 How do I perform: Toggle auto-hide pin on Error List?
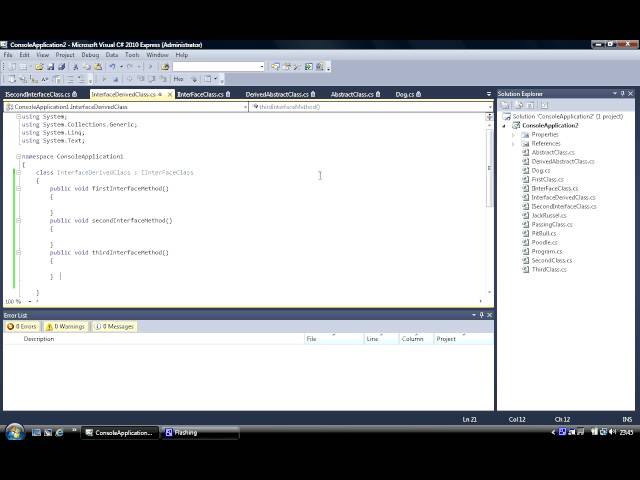[482, 315]
